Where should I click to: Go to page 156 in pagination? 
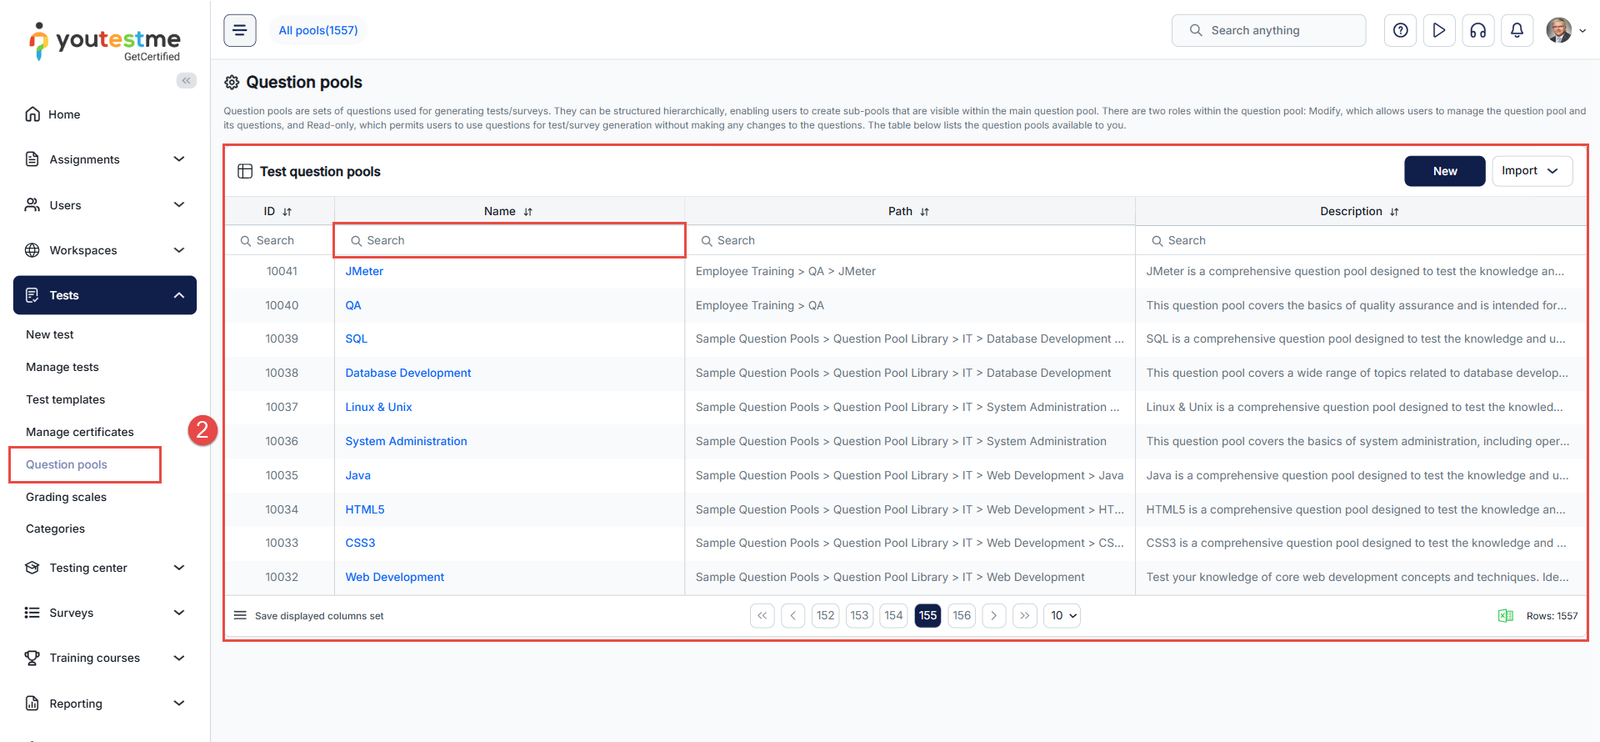[961, 616]
